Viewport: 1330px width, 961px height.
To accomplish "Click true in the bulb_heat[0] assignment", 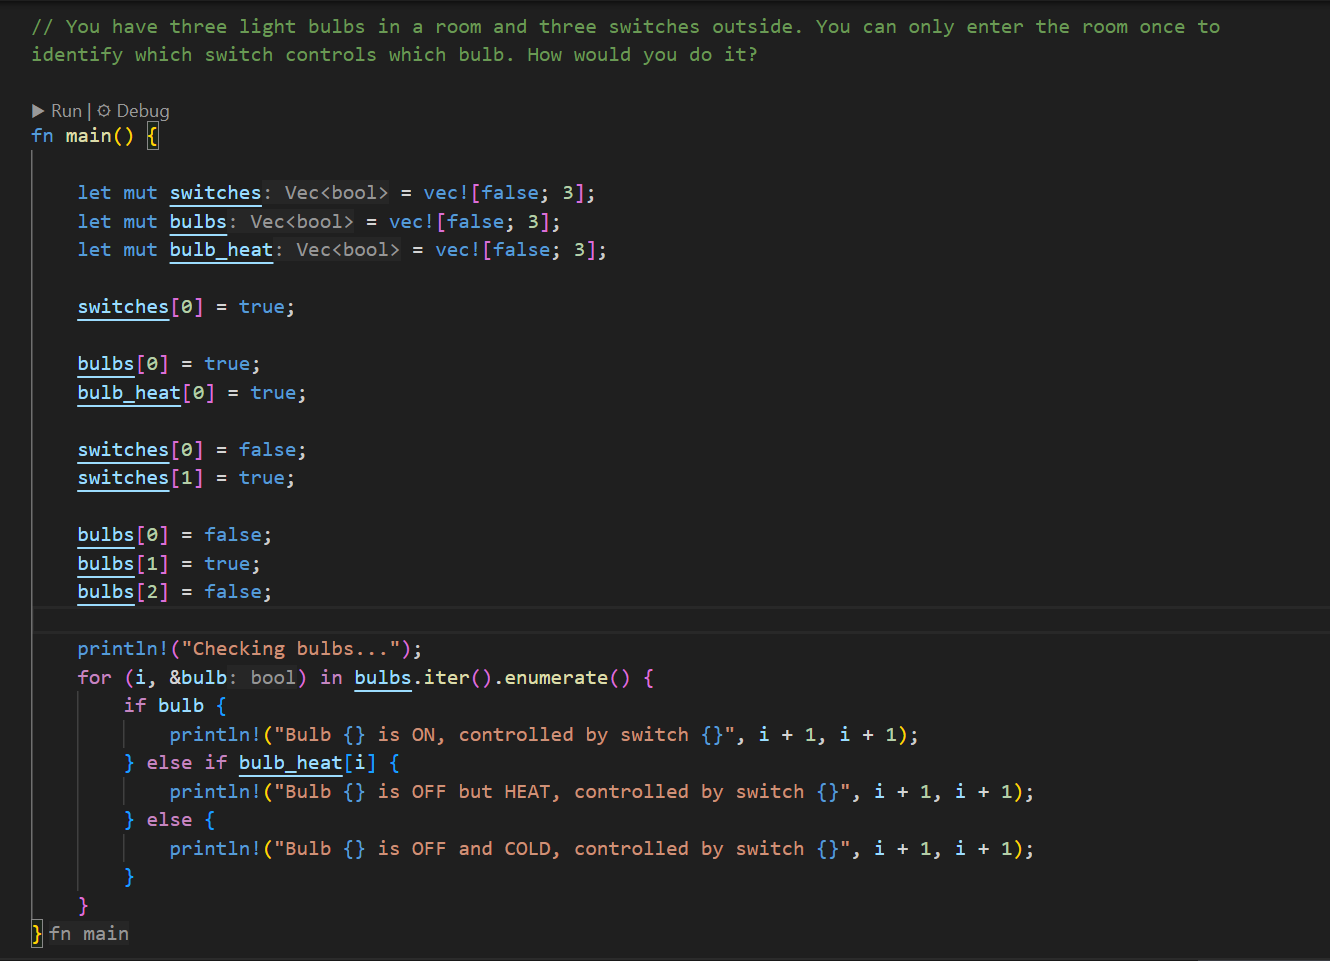I will coord(273,393).
